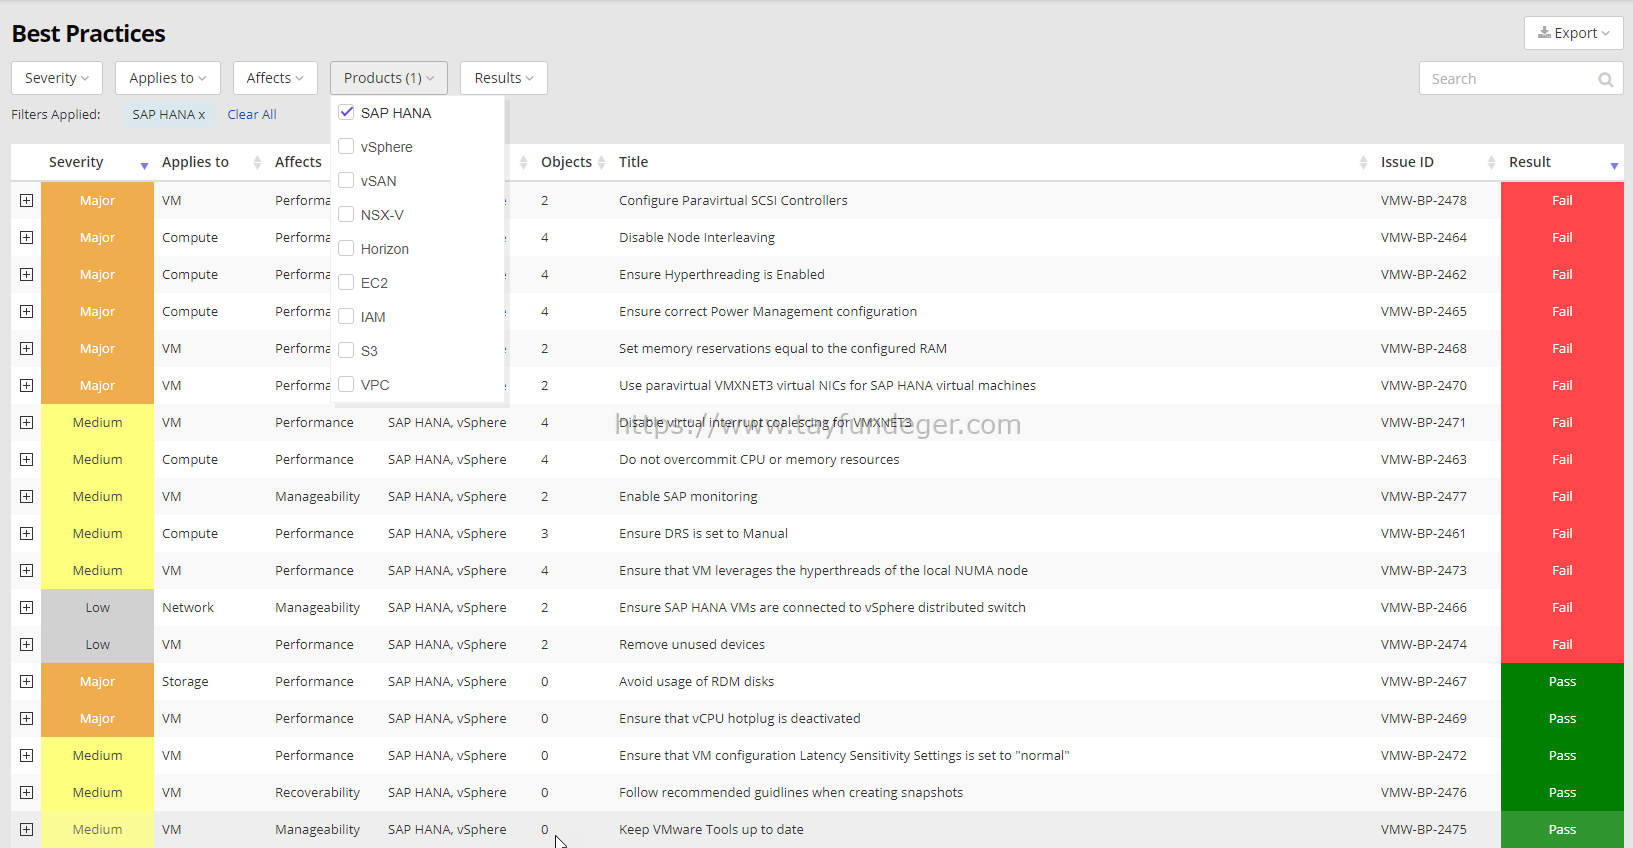Check the VPC product checkbox
The image size is (1633, 848).
(x=346, y=384)
